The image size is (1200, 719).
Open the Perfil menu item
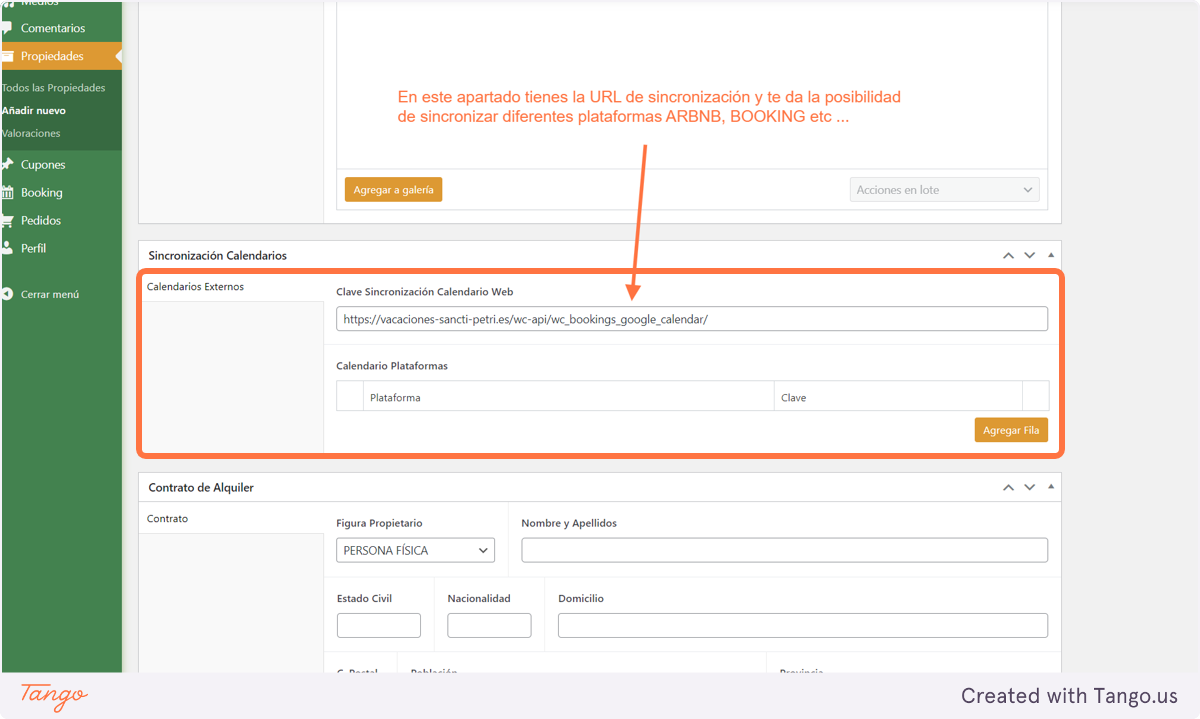pos(33,248)
